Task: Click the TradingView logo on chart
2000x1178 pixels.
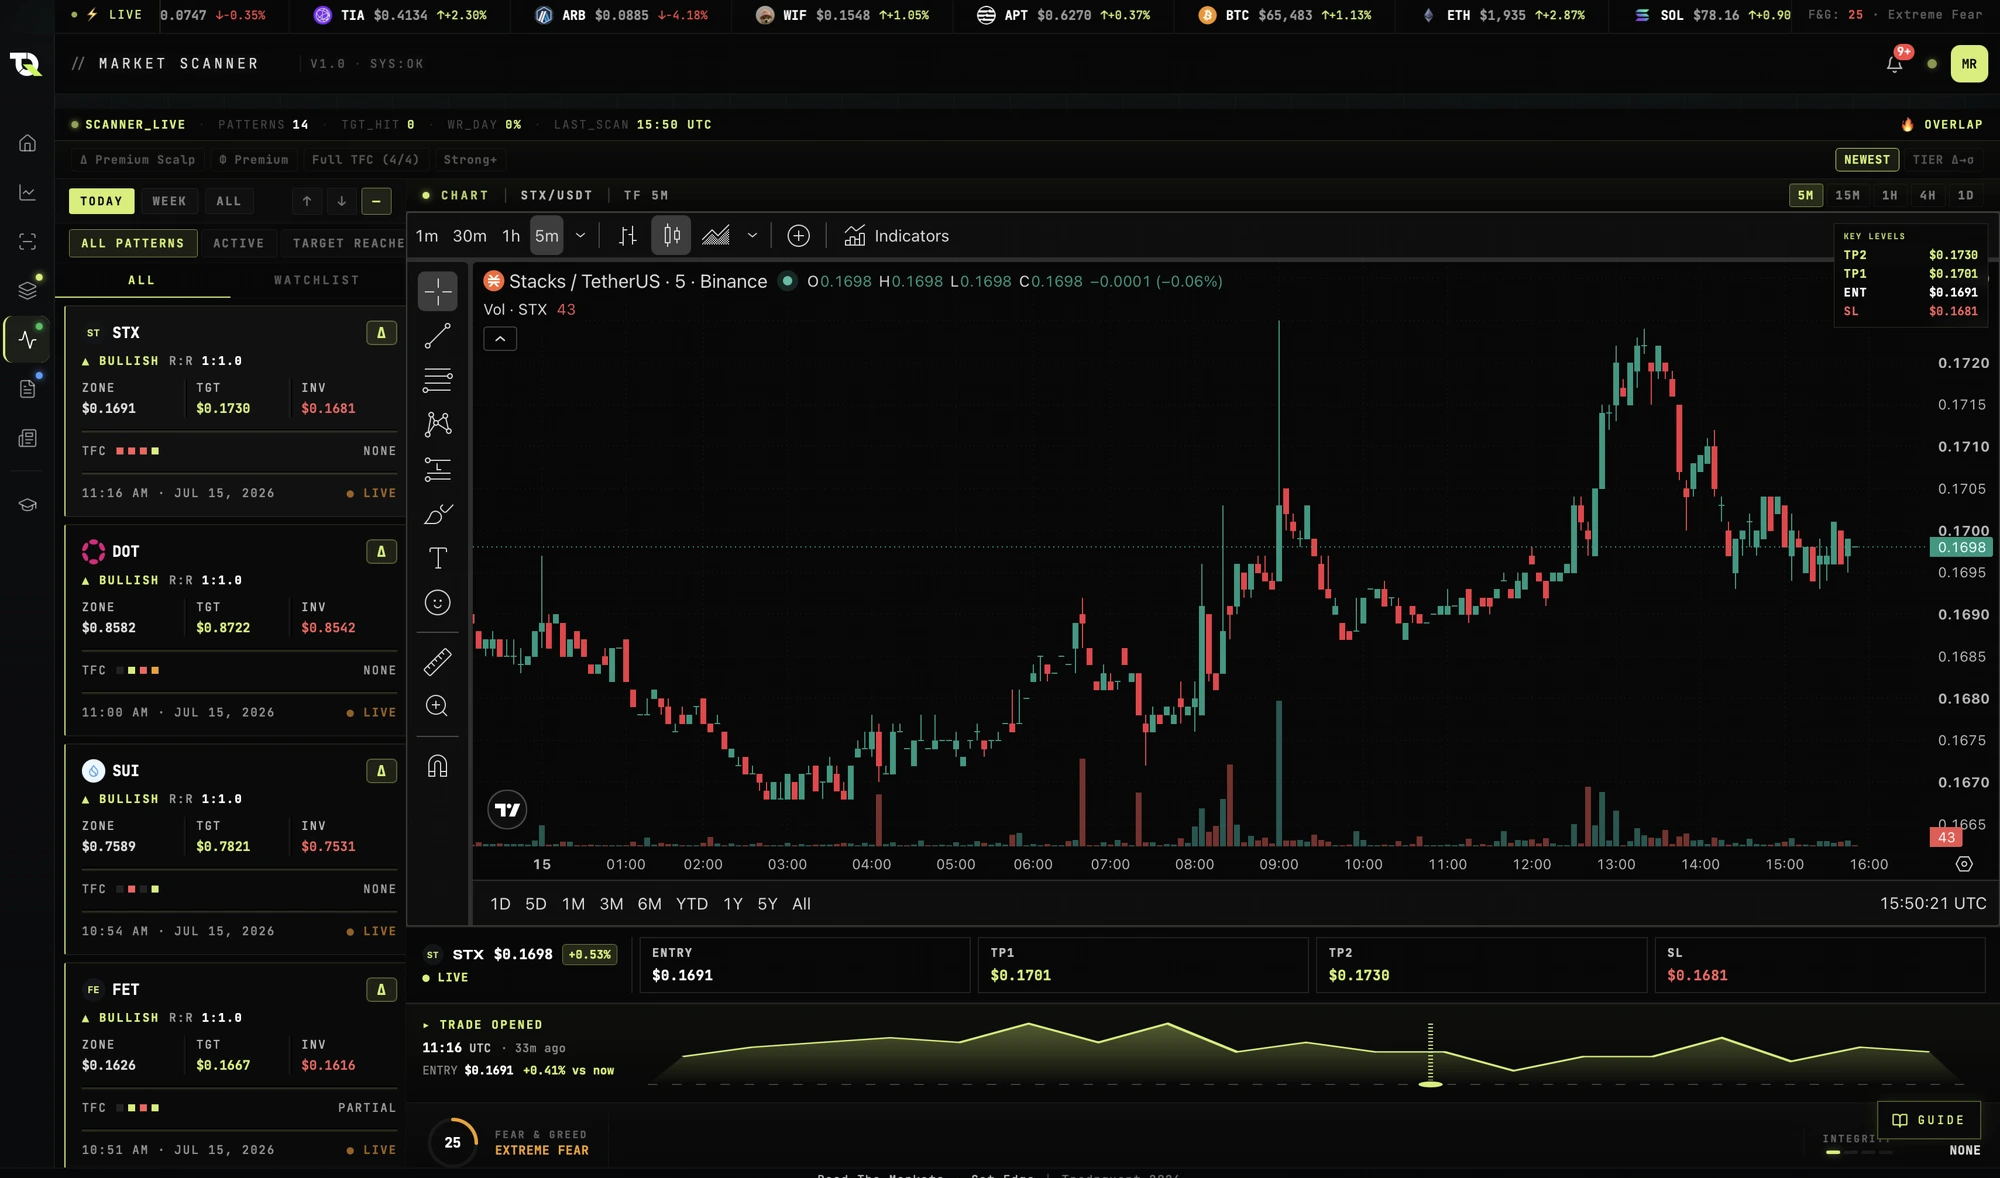Action: (507, 810)
